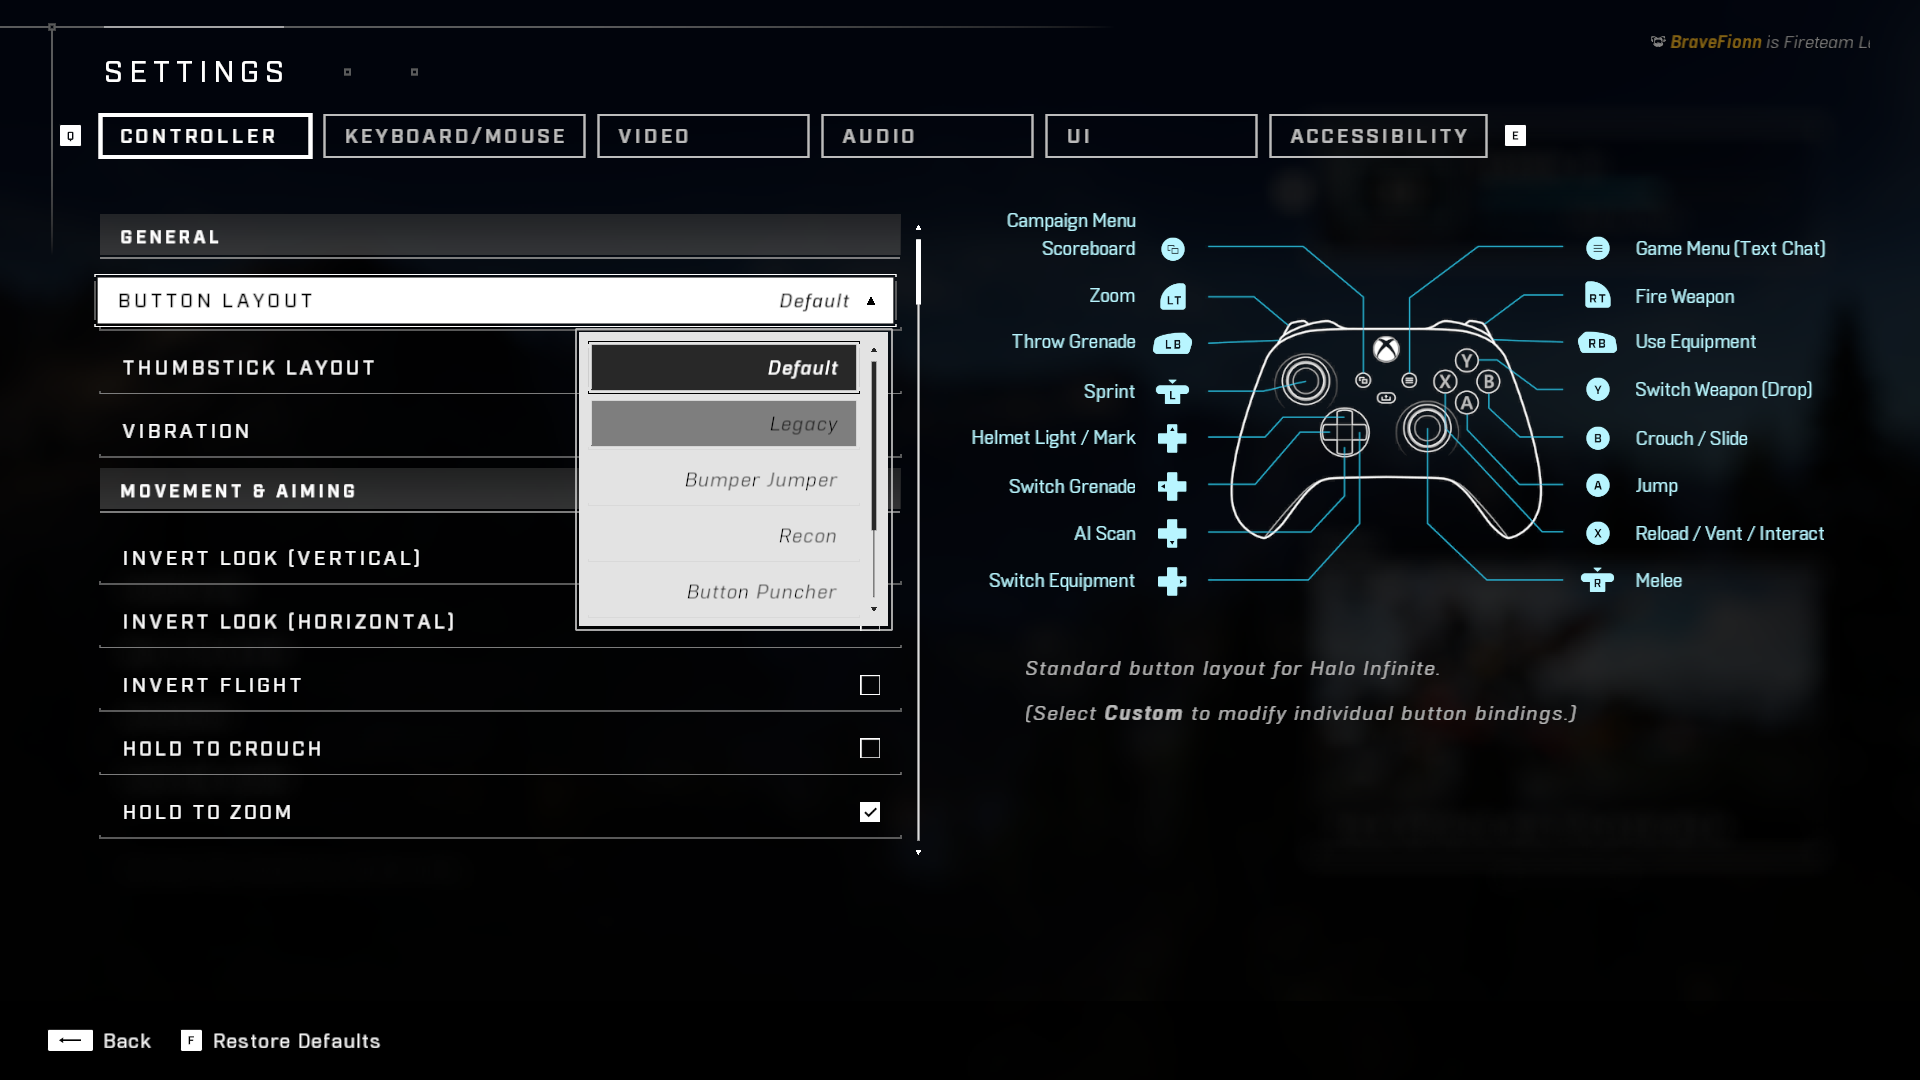The height and width of the screenshot is (1080, 1920).
Task: Click the LB icon next to Throw Grenade
Action: (x=1172, y=342)
